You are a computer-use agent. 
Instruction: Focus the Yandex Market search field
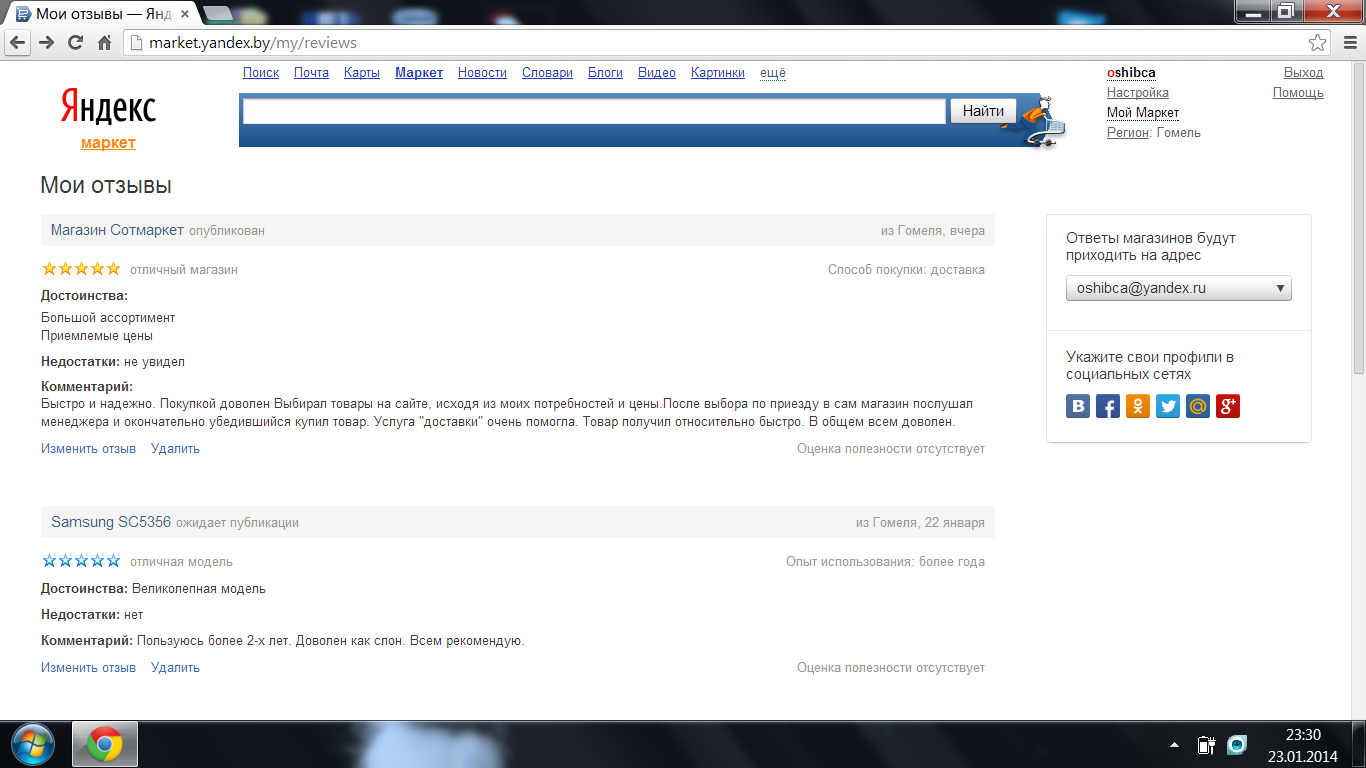click(x=594, y=111)
